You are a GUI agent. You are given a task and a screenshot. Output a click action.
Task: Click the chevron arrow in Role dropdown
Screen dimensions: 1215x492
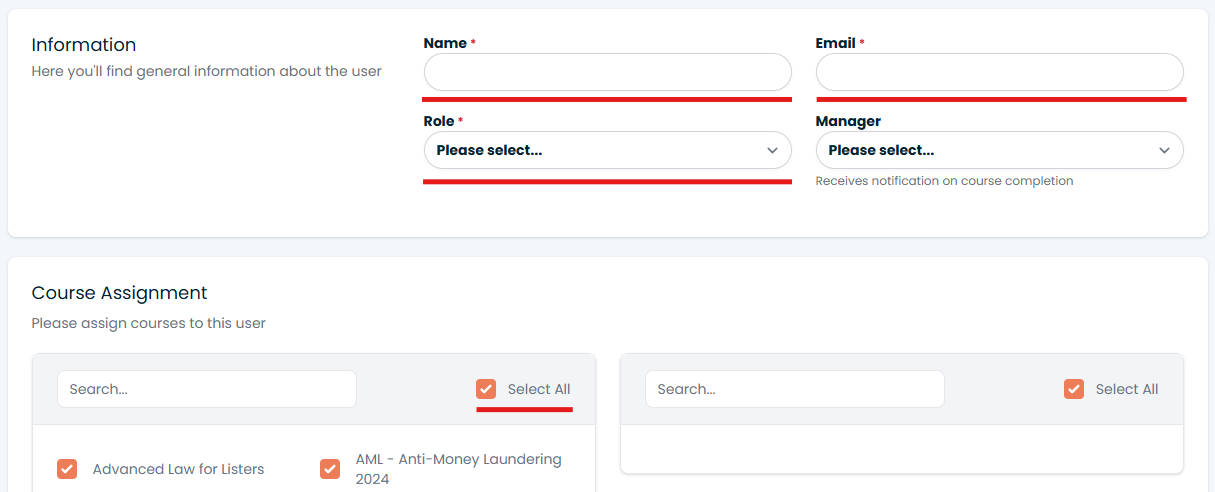click(x=772, y=150)
